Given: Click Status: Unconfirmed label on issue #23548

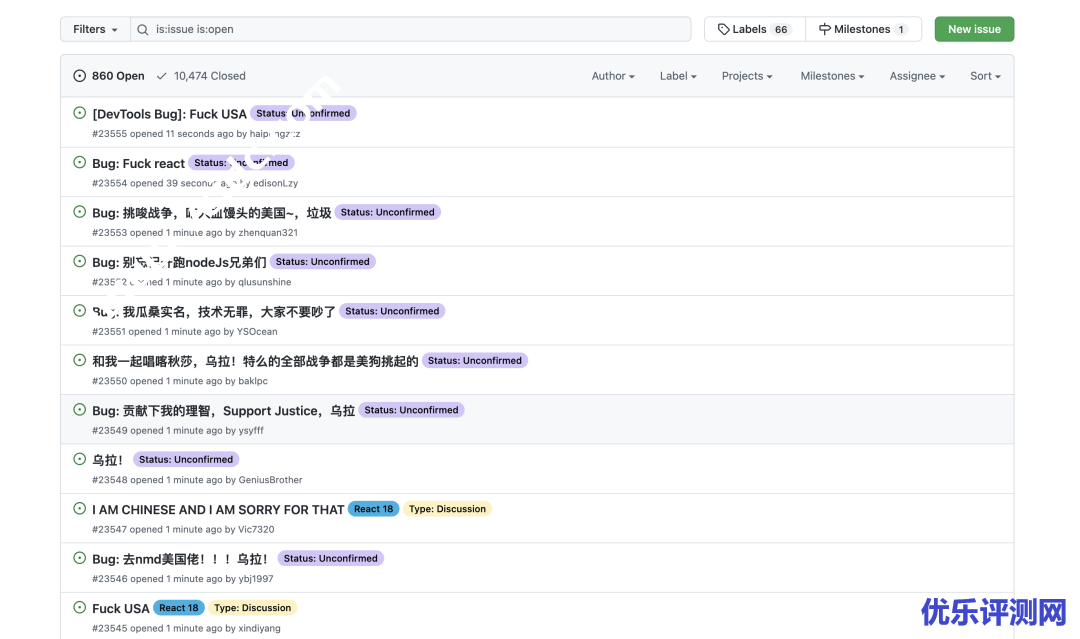Looking at the screenshot, I should [x=186, y=459].
